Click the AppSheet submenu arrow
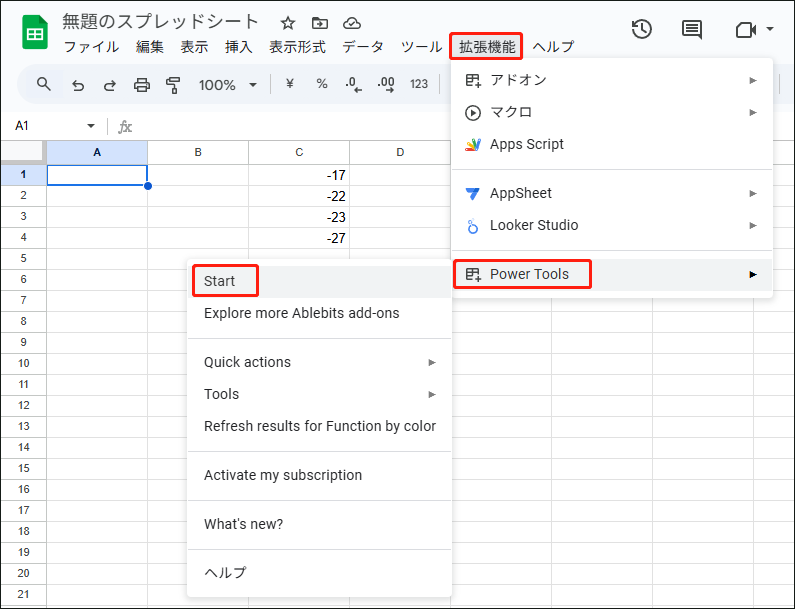795x609 pixels. tap(753, 193)
